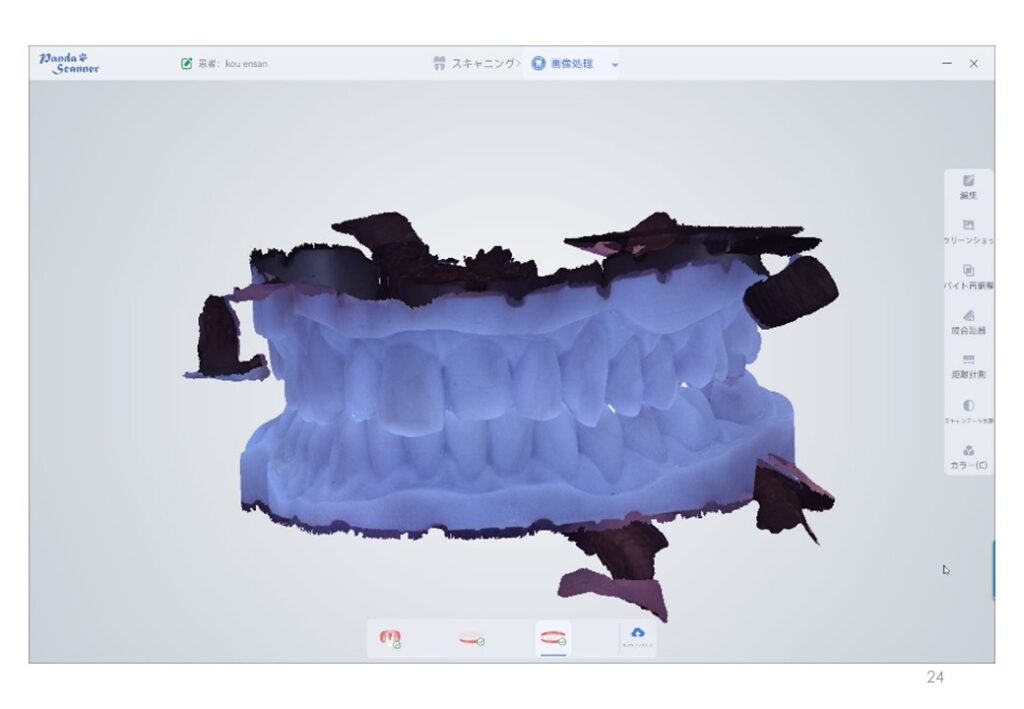Image resolution: width=1024 pixels, height=709 pixels.
Task: Show the upper jaw scan view
Action: tap(390, 638)
